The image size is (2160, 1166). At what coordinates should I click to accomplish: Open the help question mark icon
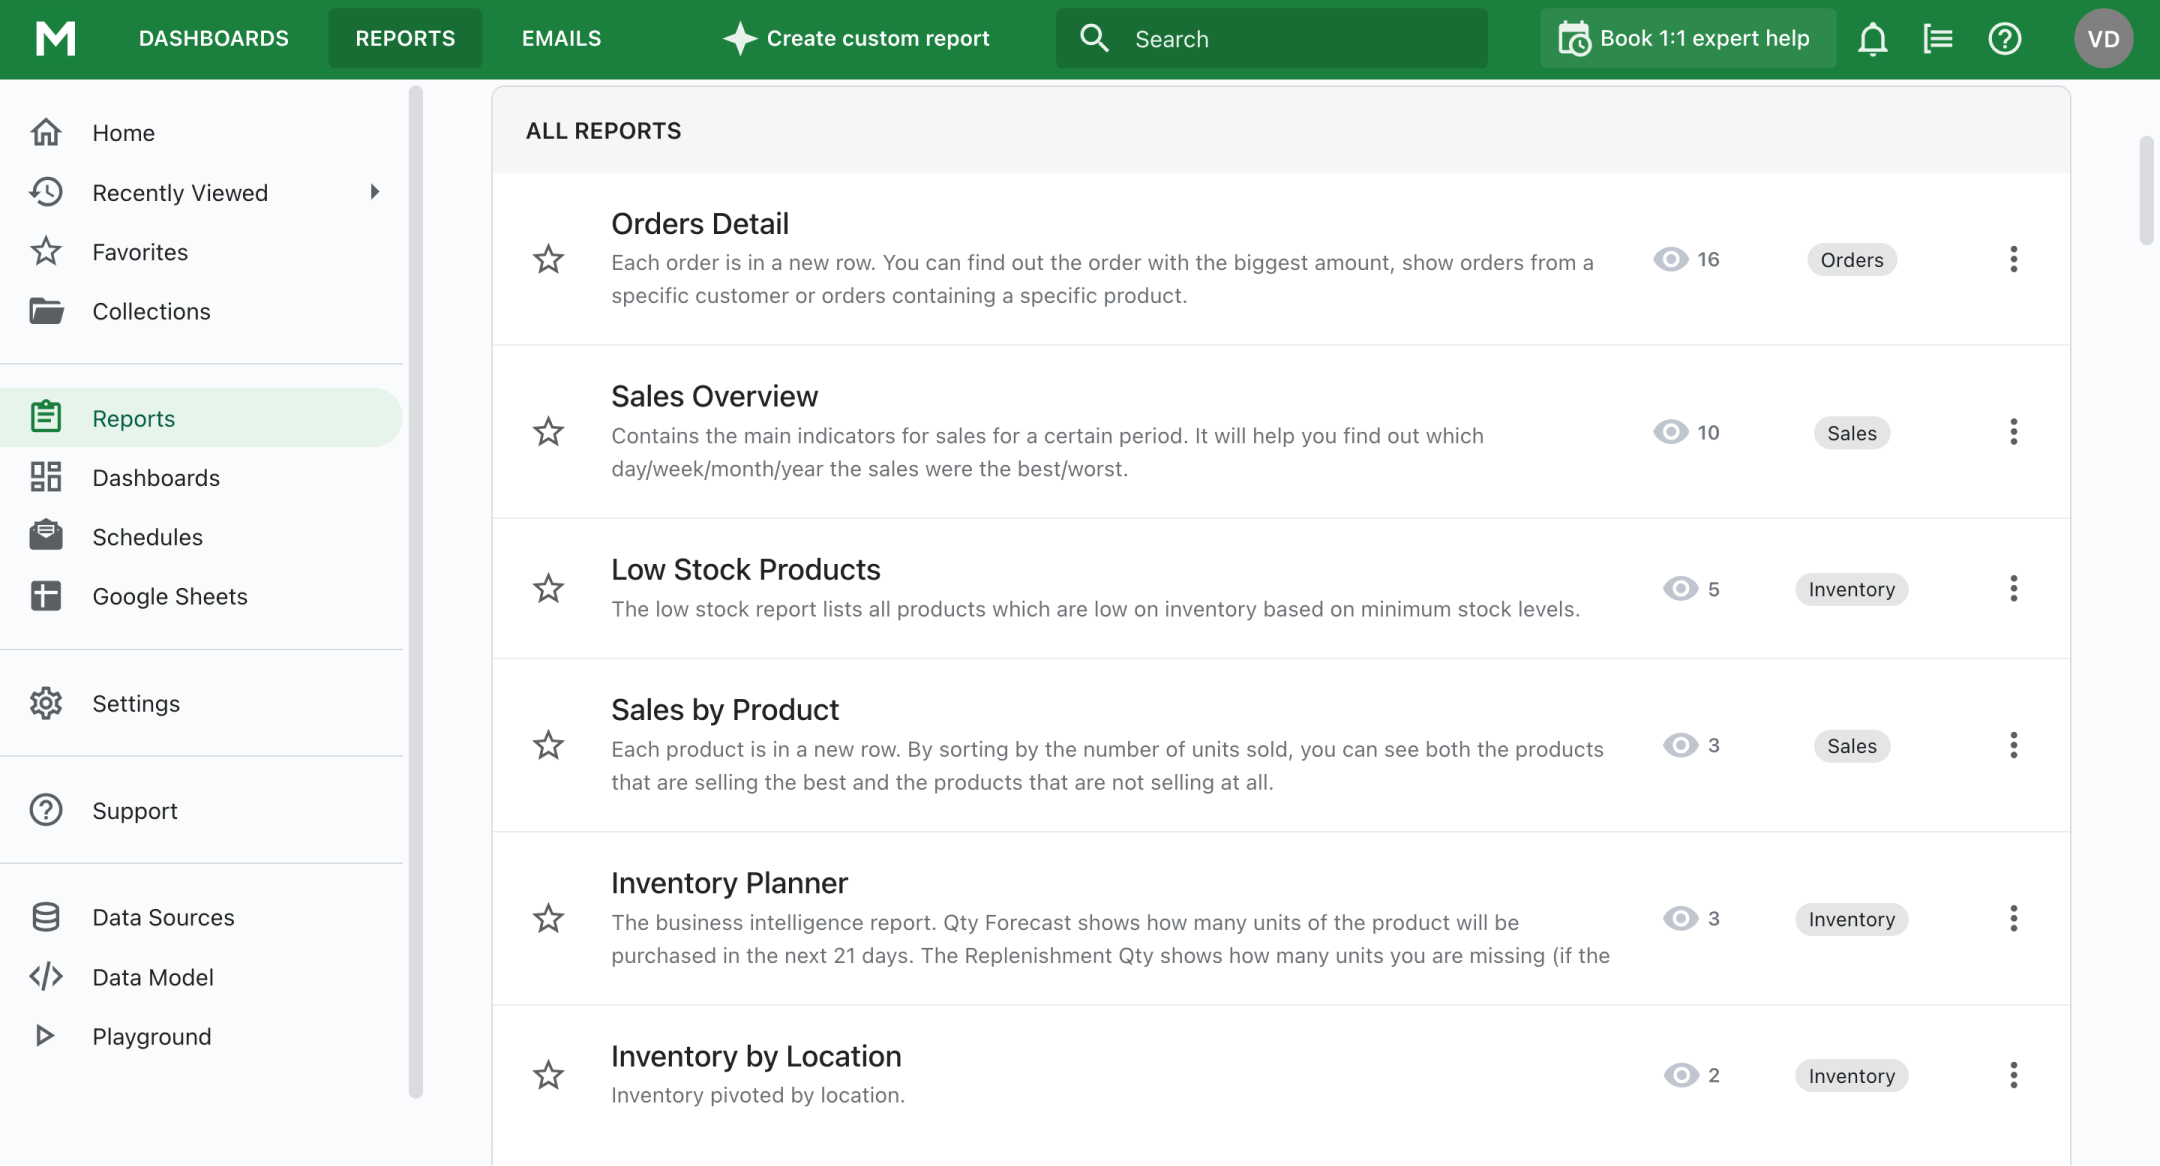[2004, 39]
